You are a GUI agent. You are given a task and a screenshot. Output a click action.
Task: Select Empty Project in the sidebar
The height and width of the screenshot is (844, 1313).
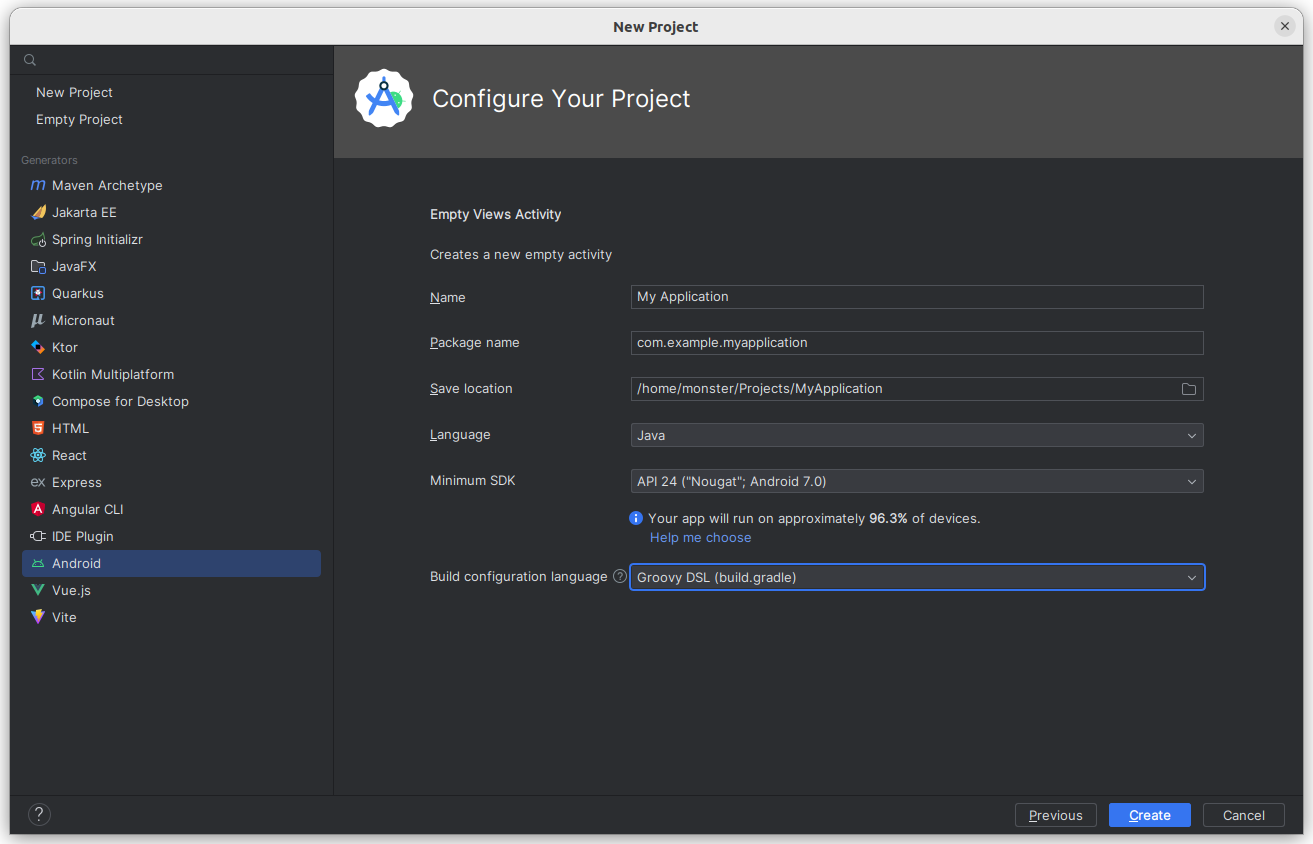tap(171, 119)
